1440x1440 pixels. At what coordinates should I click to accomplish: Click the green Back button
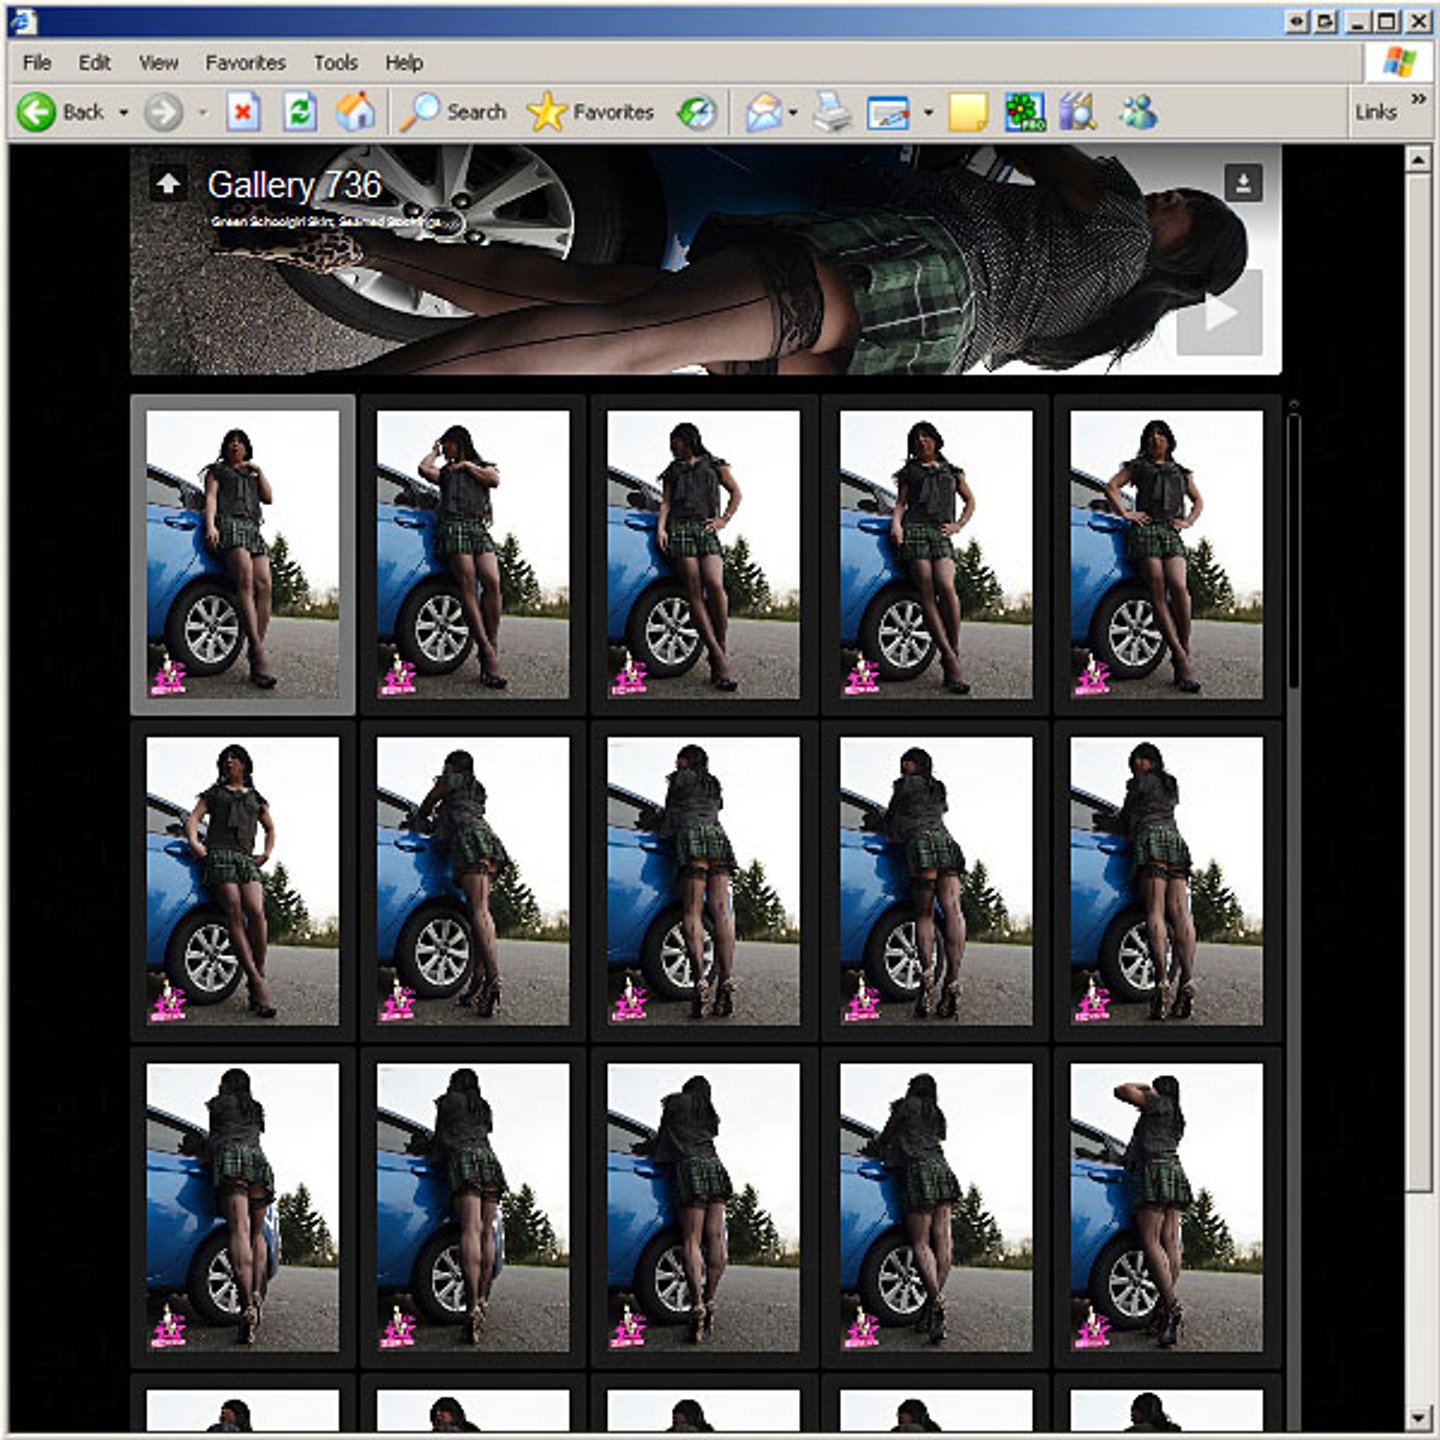37,112
